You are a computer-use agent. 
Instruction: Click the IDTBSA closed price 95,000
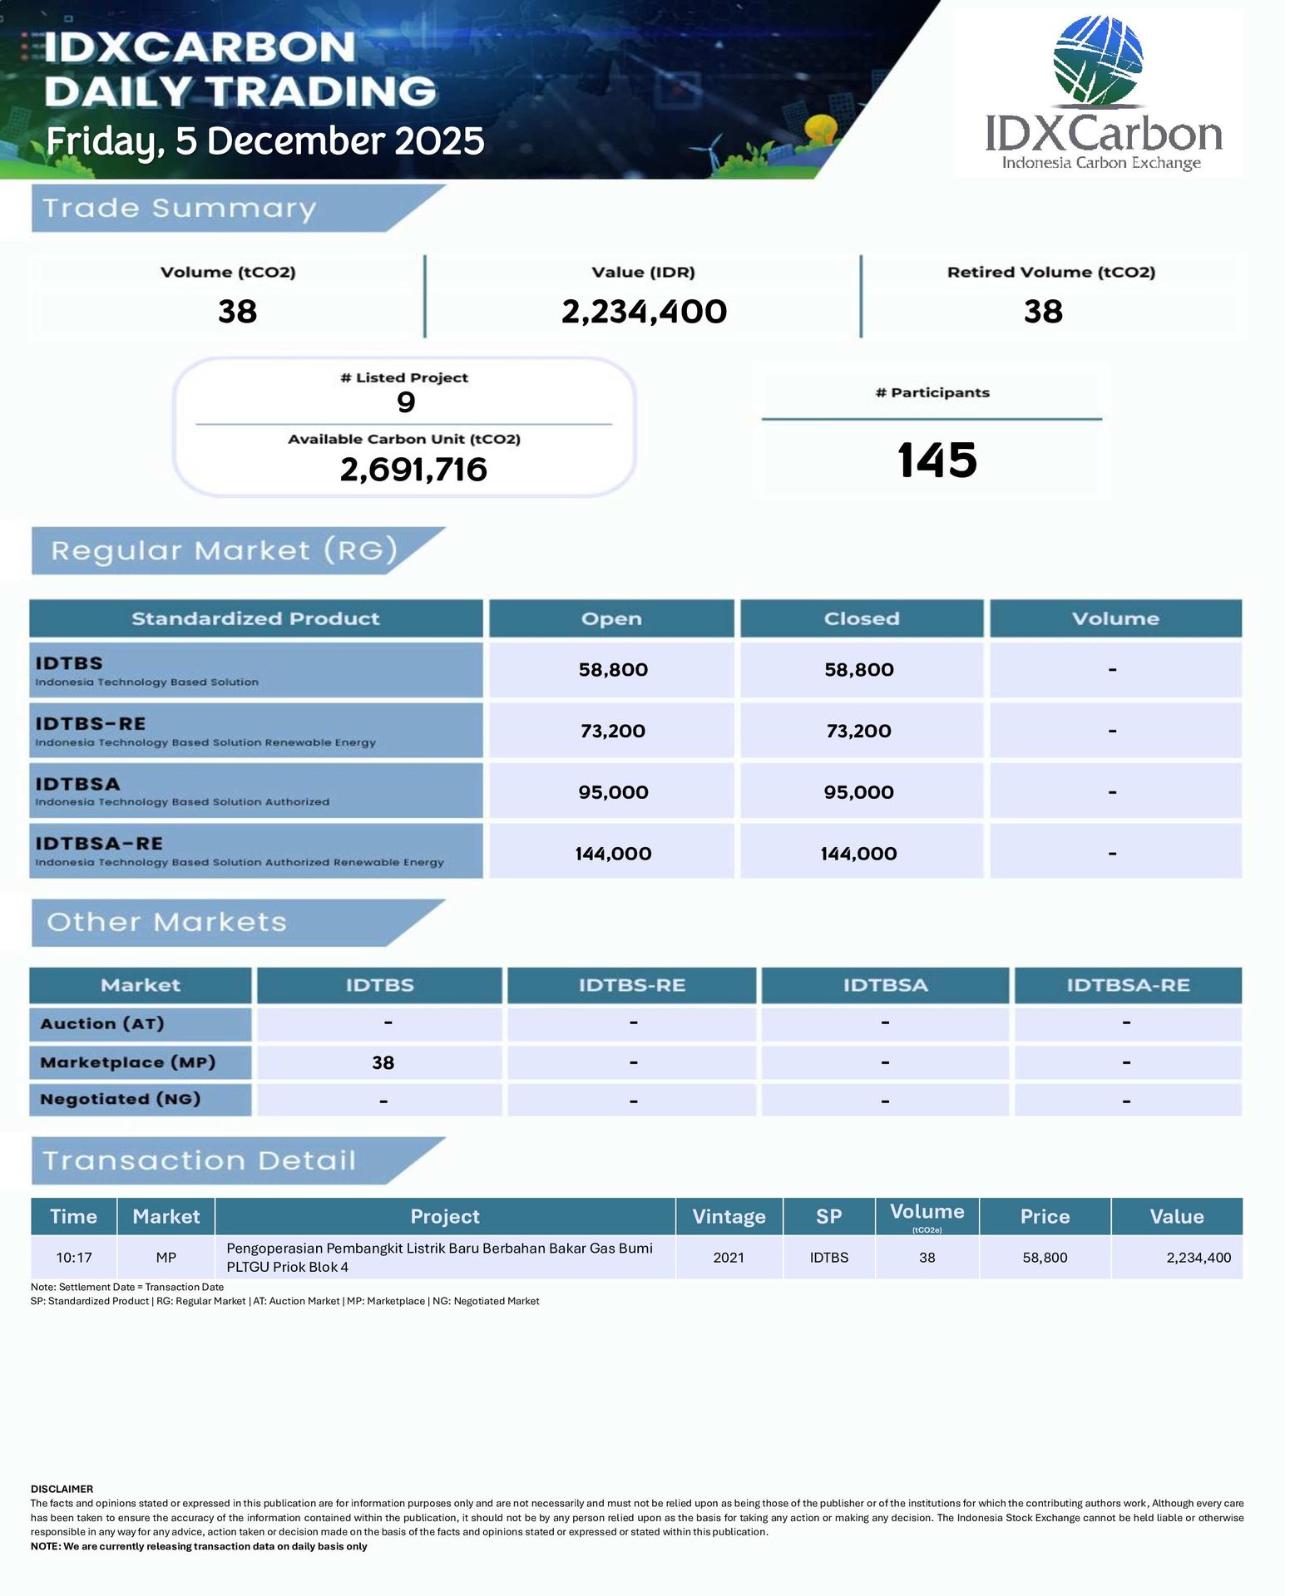coord(859,792)
